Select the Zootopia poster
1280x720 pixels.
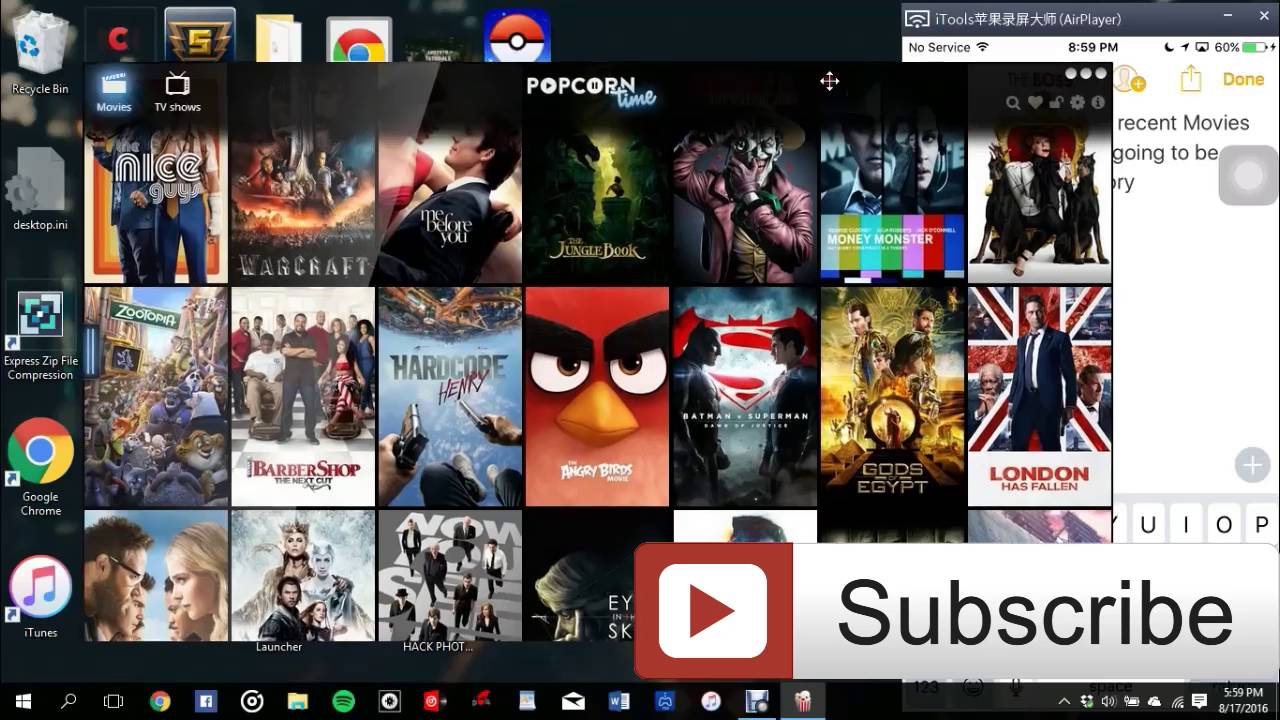(x=156, y=397)
